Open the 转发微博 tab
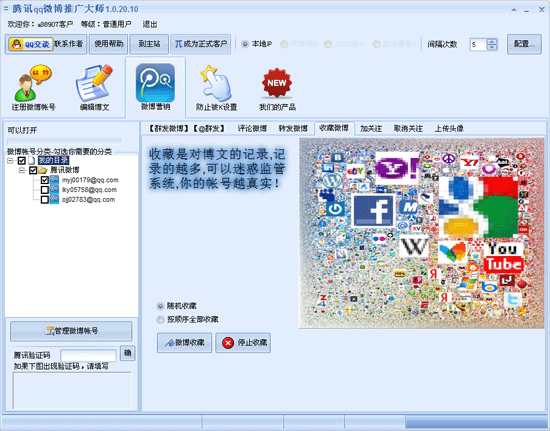This screenshot has height=431, width=550. [293, 128]
